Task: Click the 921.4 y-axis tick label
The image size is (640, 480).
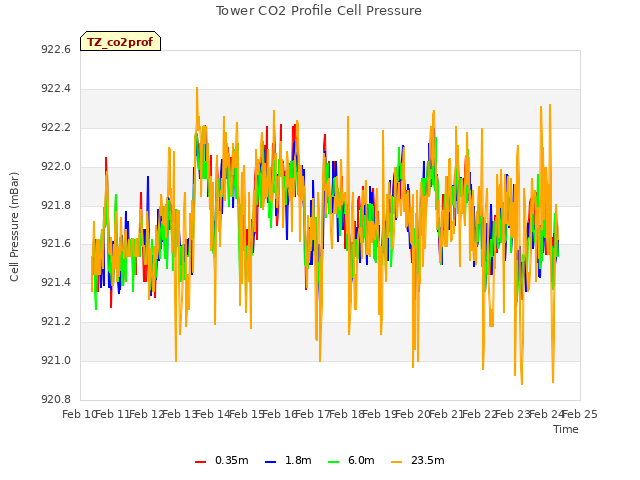Action: (x=56, y=283)
